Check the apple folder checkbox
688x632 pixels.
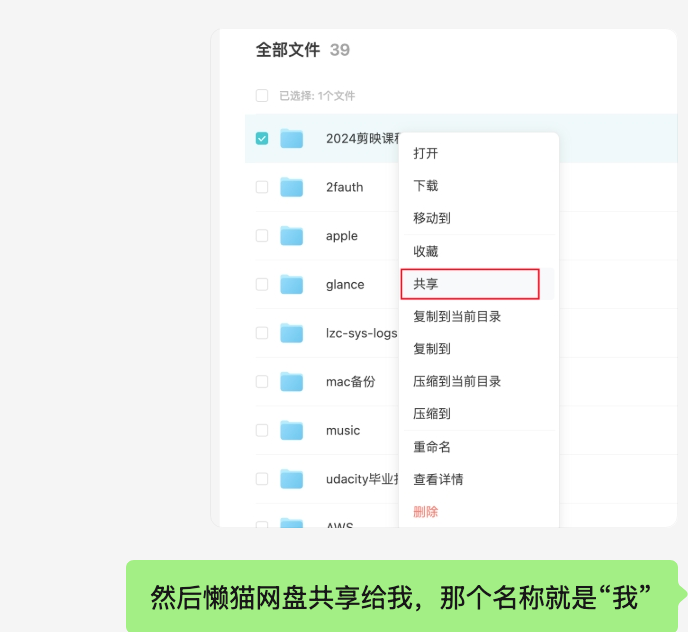[262, 236]
